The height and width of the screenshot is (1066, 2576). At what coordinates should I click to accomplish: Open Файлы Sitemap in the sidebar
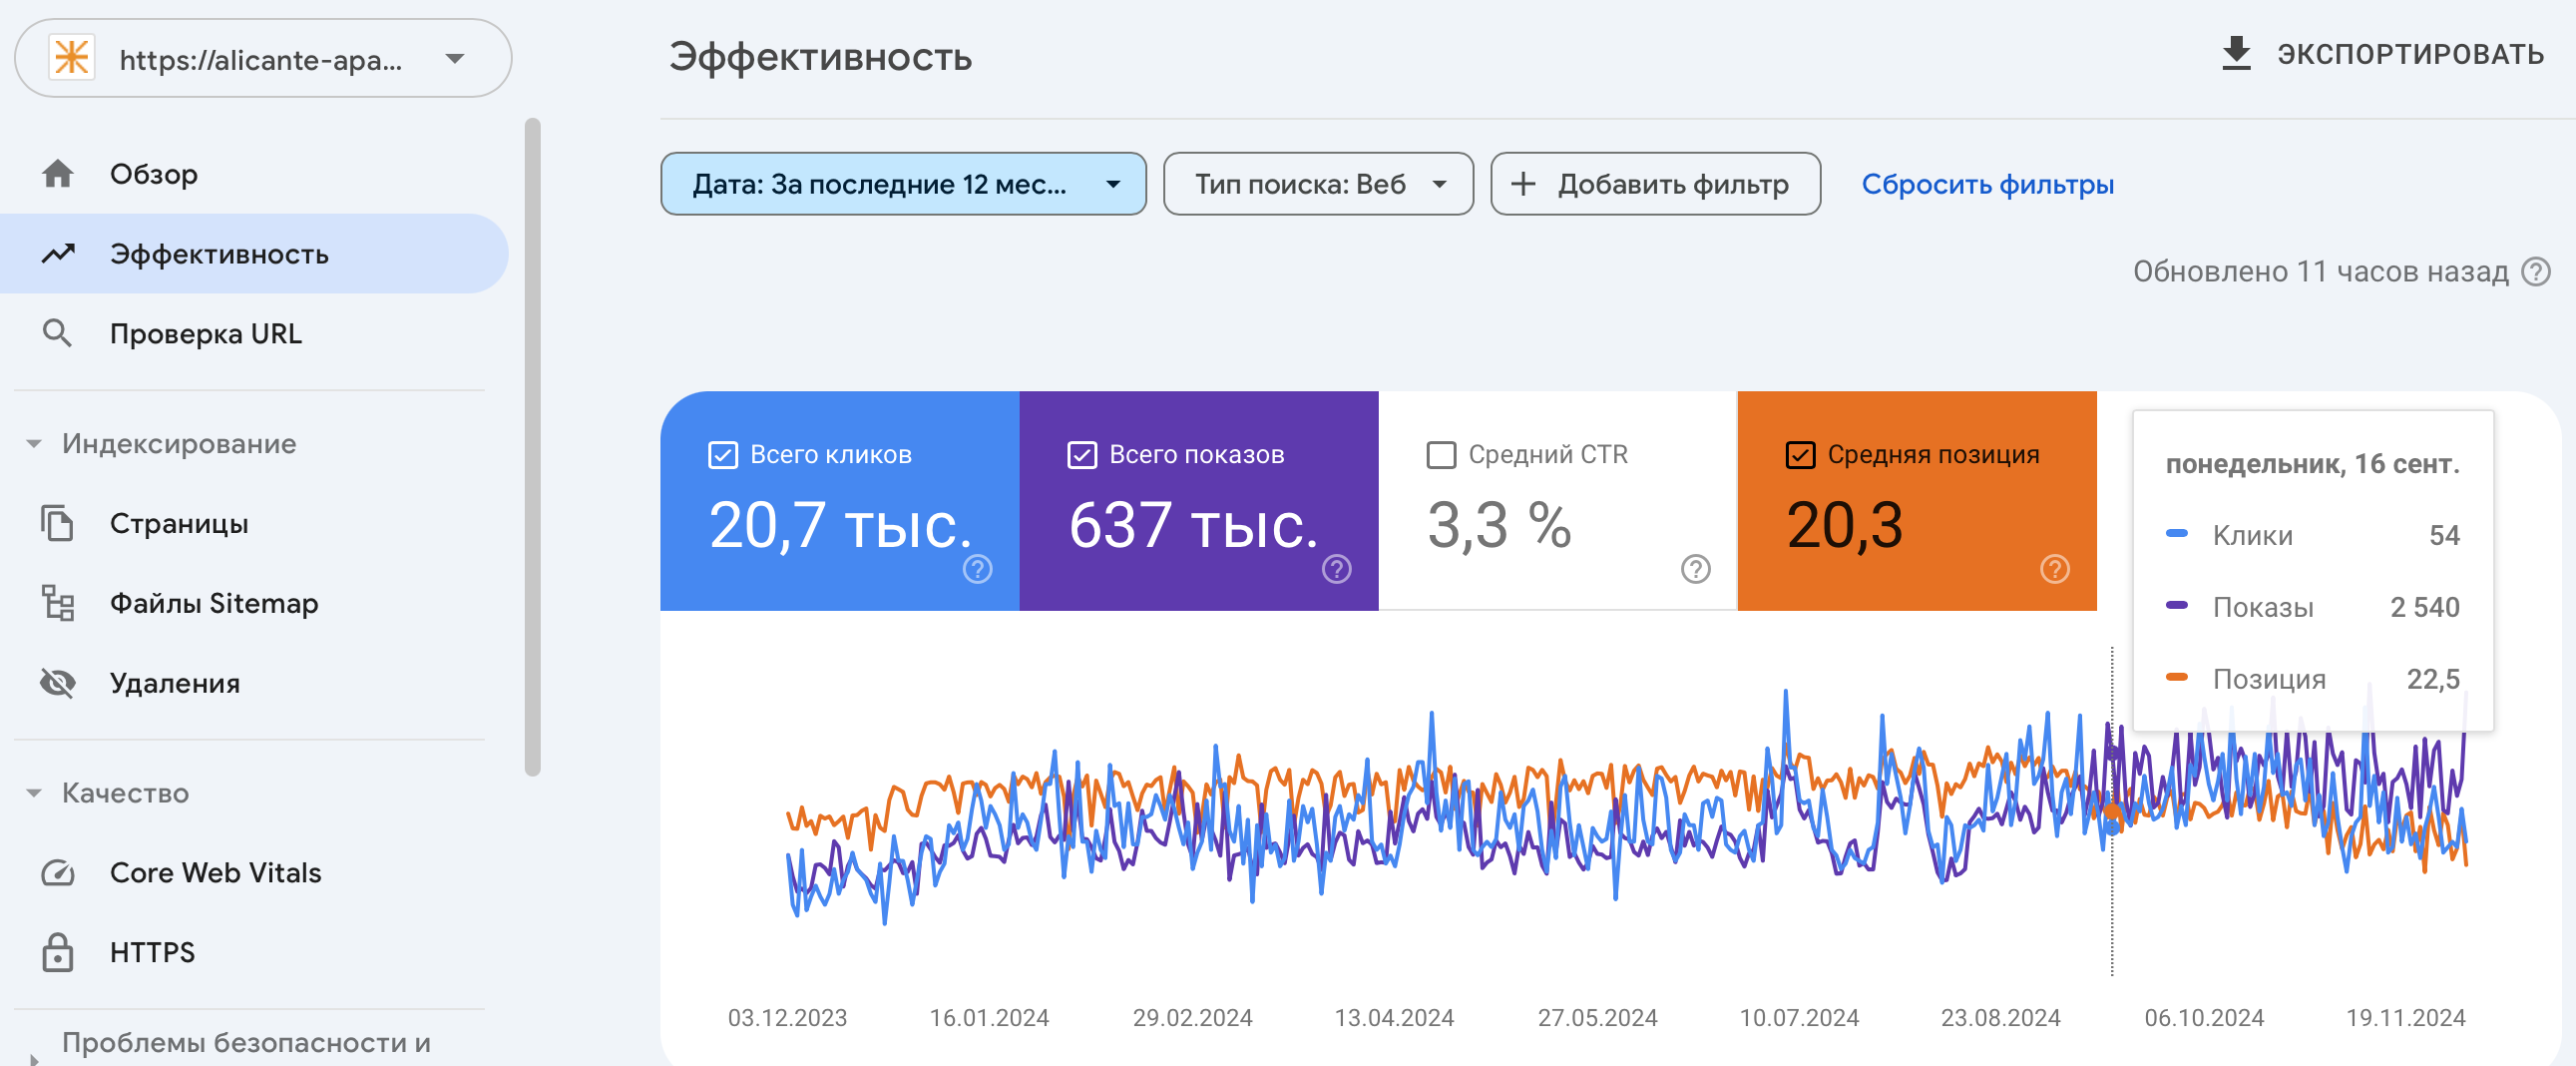click(254, 603)
